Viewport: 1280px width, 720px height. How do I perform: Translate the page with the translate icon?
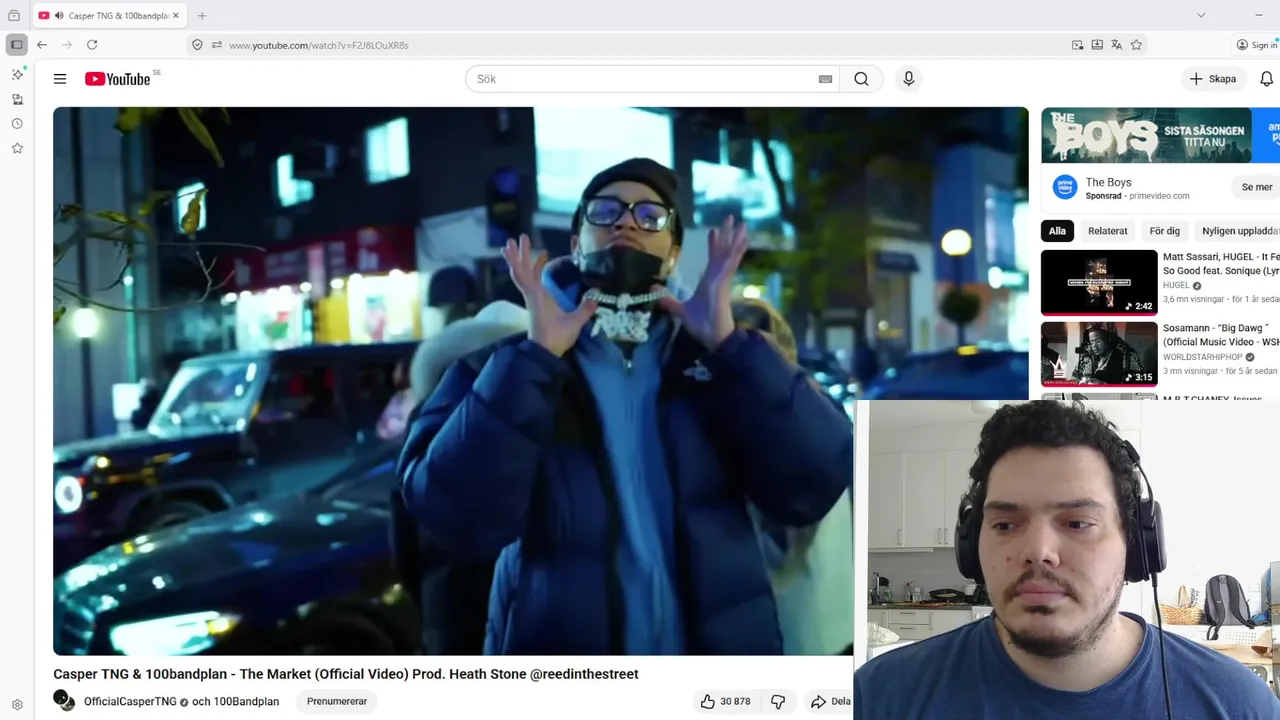(x=1116, y=45)
